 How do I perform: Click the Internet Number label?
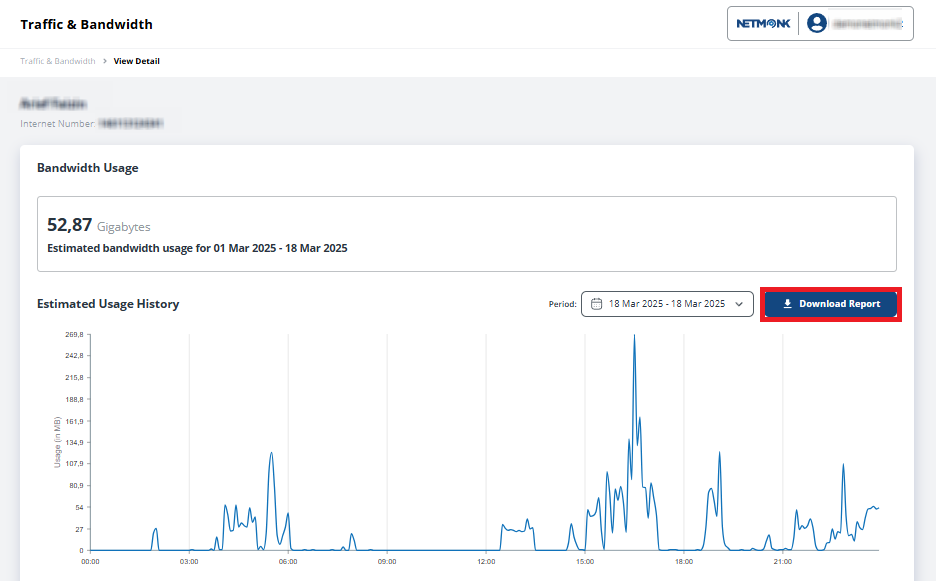tap(58, 124)
